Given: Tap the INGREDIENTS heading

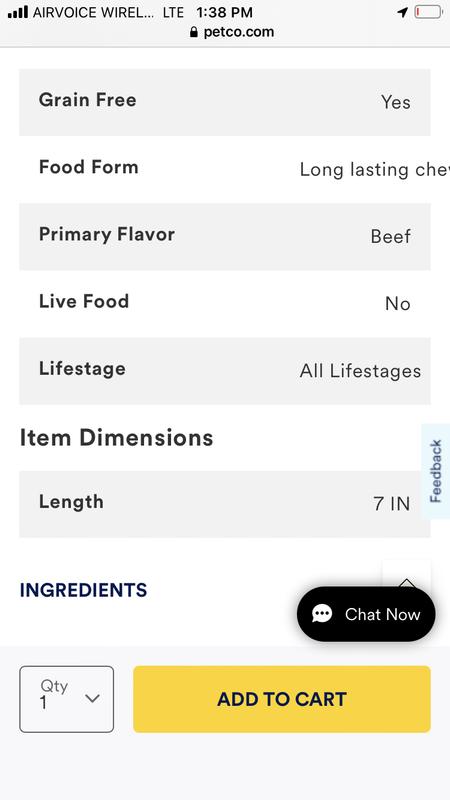Looking at the screenshot, I should (84, 590).
